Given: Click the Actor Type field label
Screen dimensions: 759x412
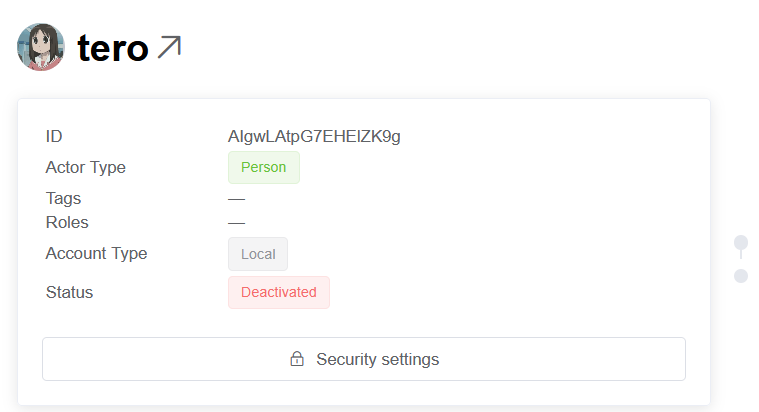Looking at the screenshot, I should [86, 167].
